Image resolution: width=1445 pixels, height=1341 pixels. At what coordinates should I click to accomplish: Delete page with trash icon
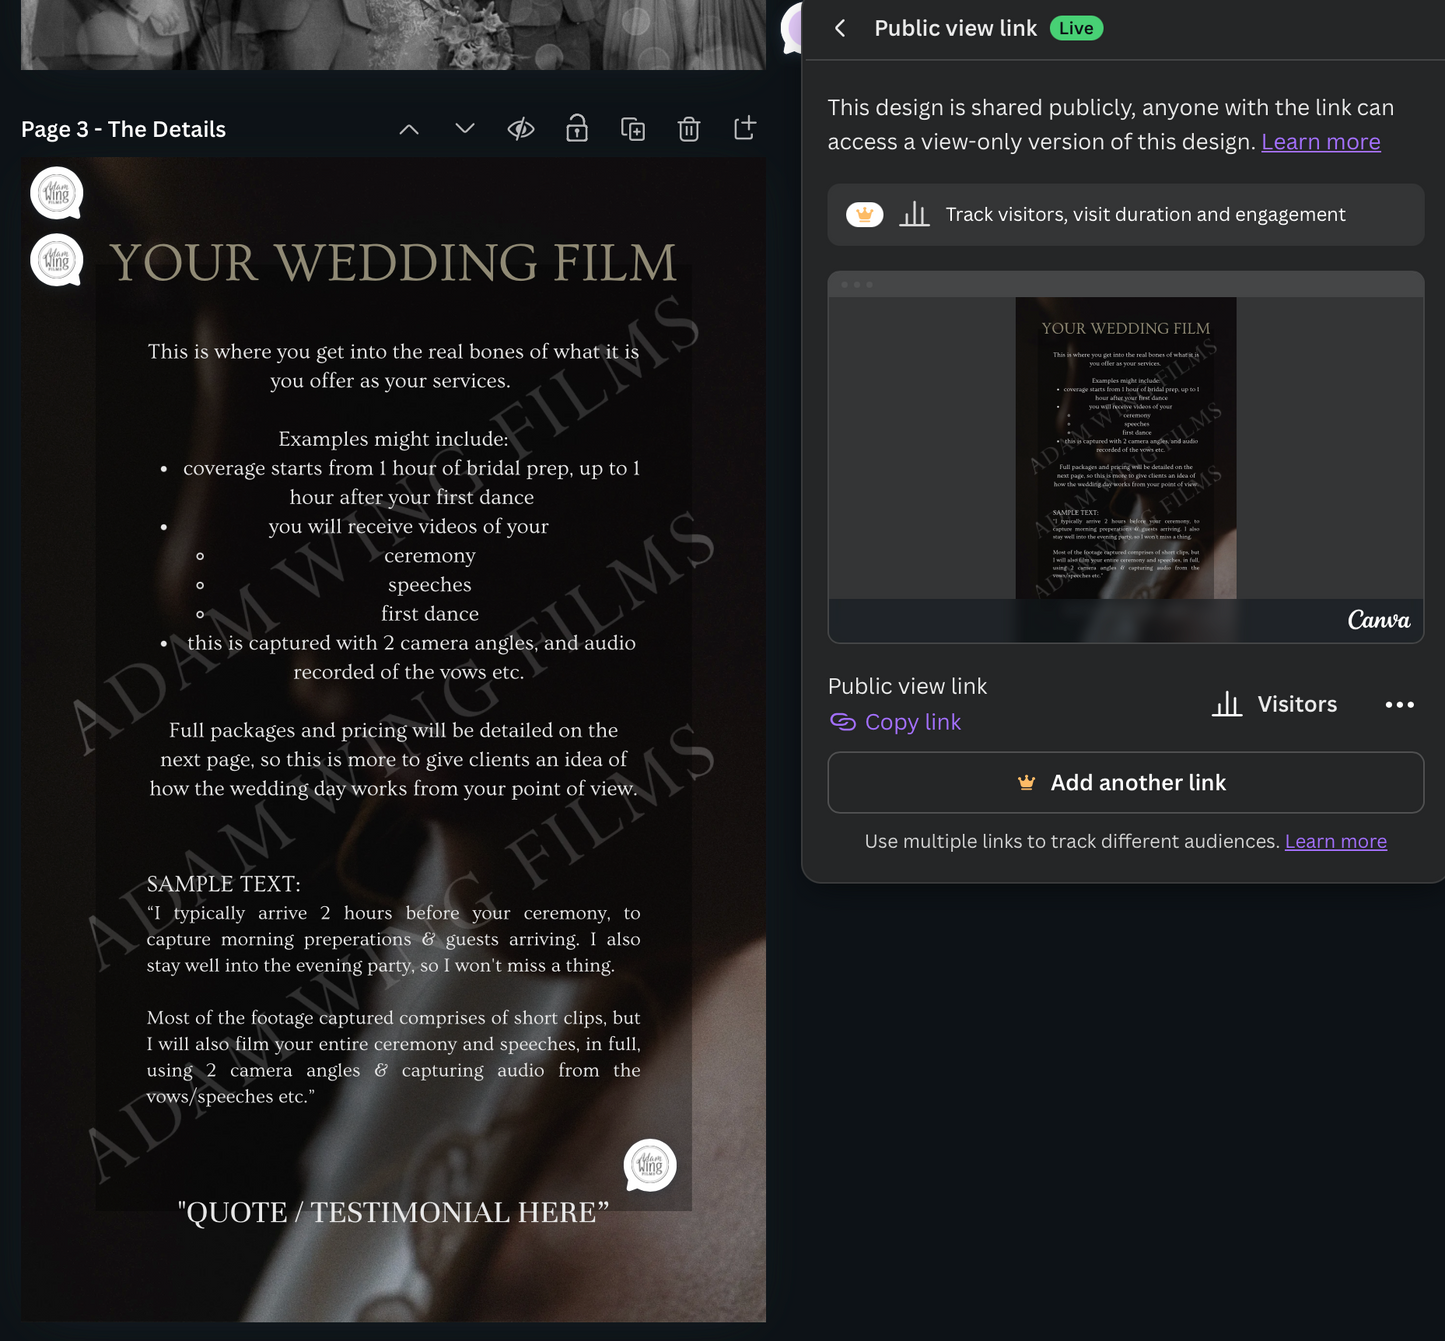(689, 129)
